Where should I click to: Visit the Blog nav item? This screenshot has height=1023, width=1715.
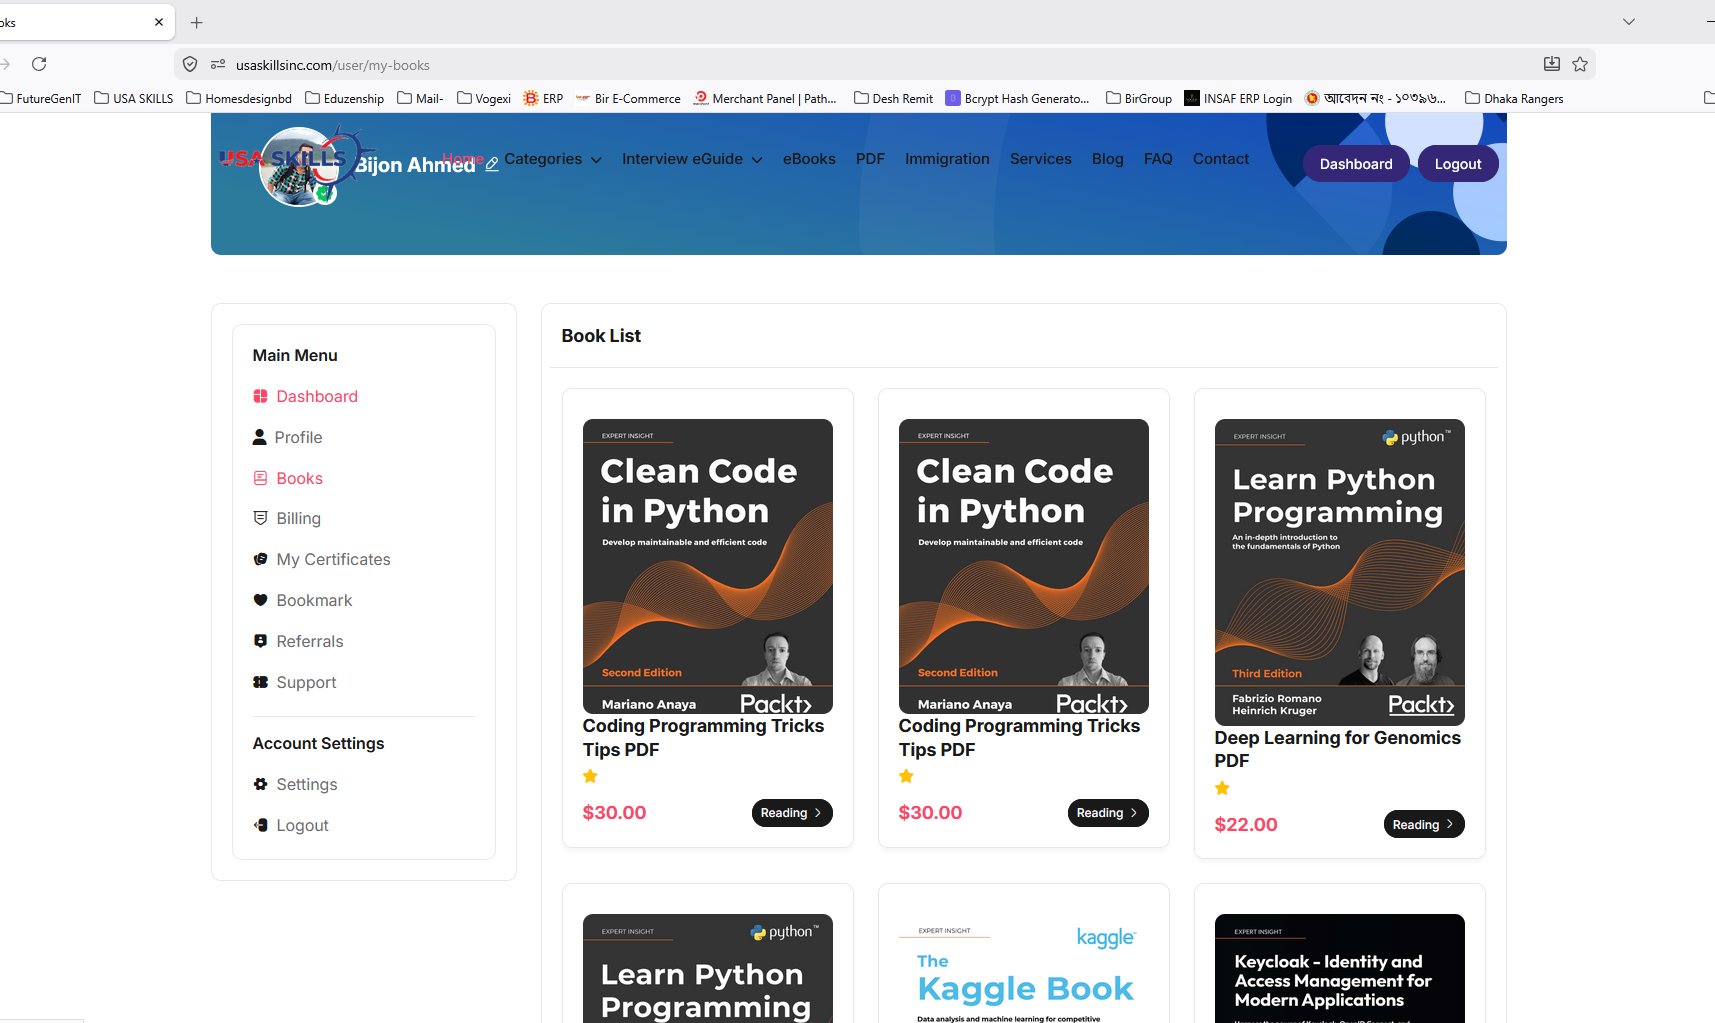1108,159
